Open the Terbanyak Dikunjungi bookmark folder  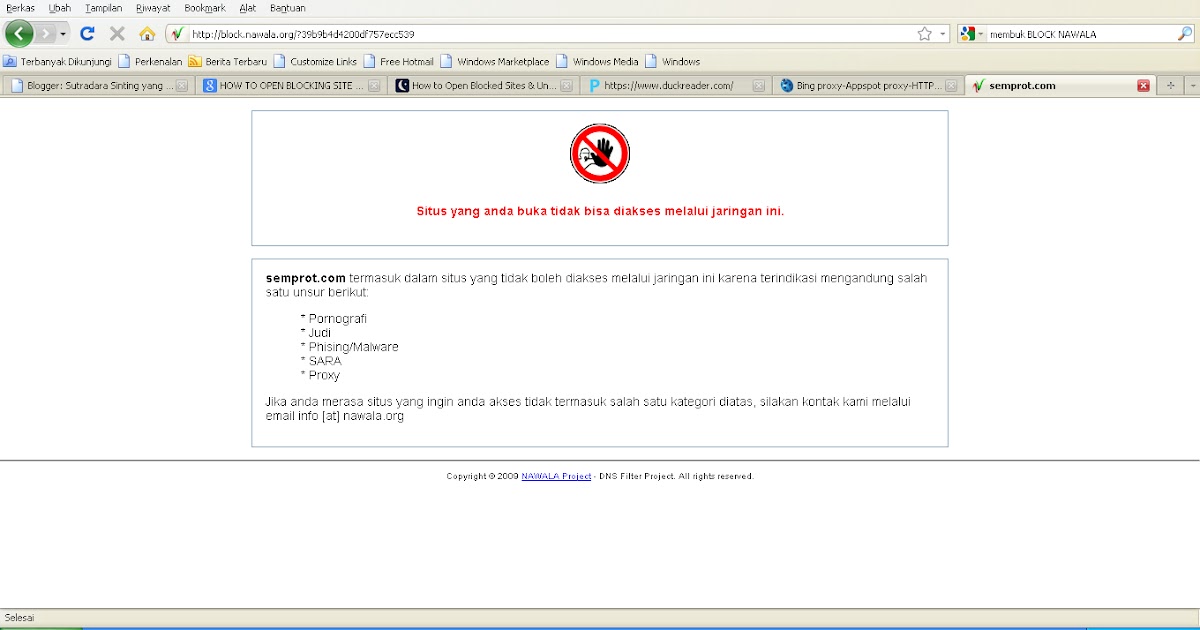pyautogui.click(x=57, y=61)
